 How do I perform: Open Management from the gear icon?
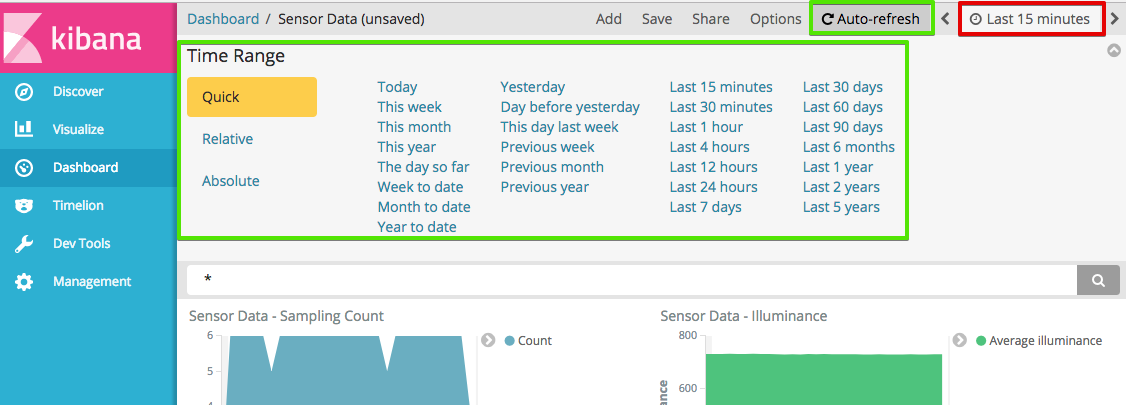pos(24,281)
